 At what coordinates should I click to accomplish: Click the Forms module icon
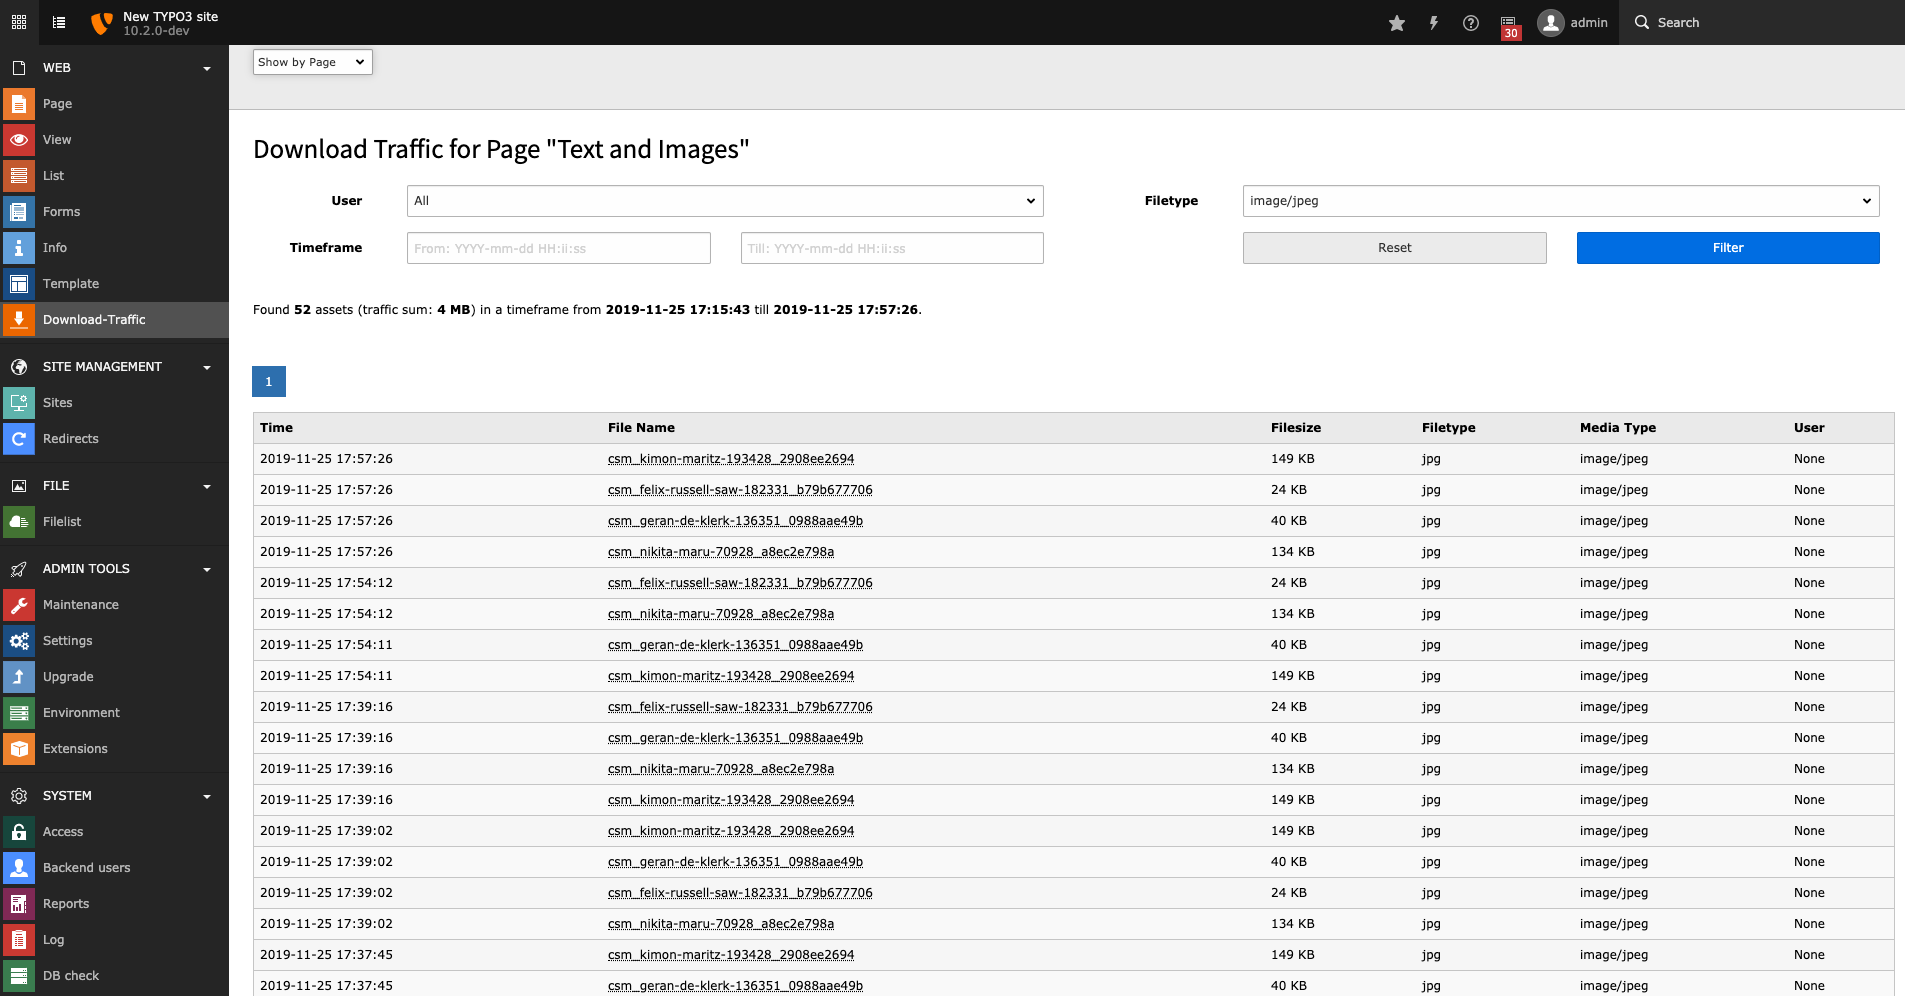point(19,211)
